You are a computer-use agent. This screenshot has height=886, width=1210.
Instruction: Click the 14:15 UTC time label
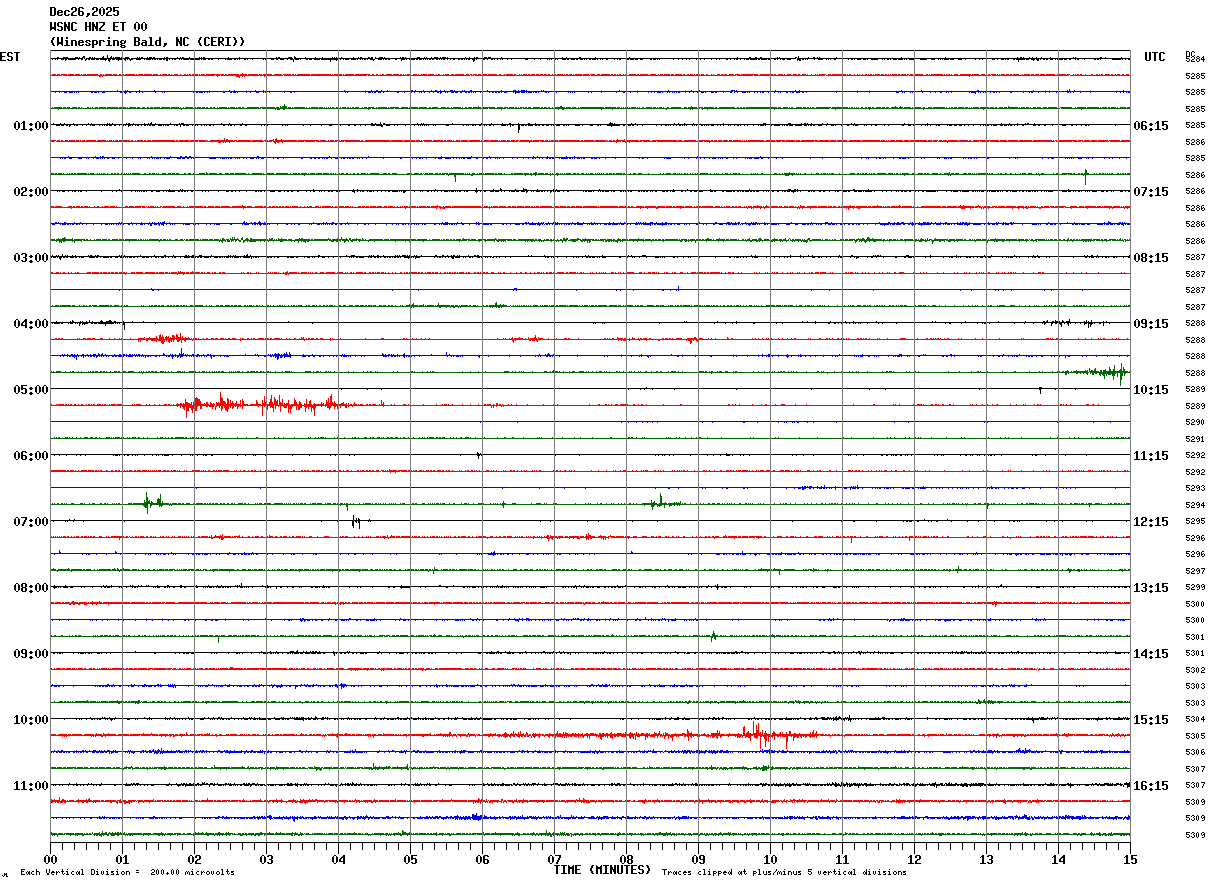[1150, 654]
